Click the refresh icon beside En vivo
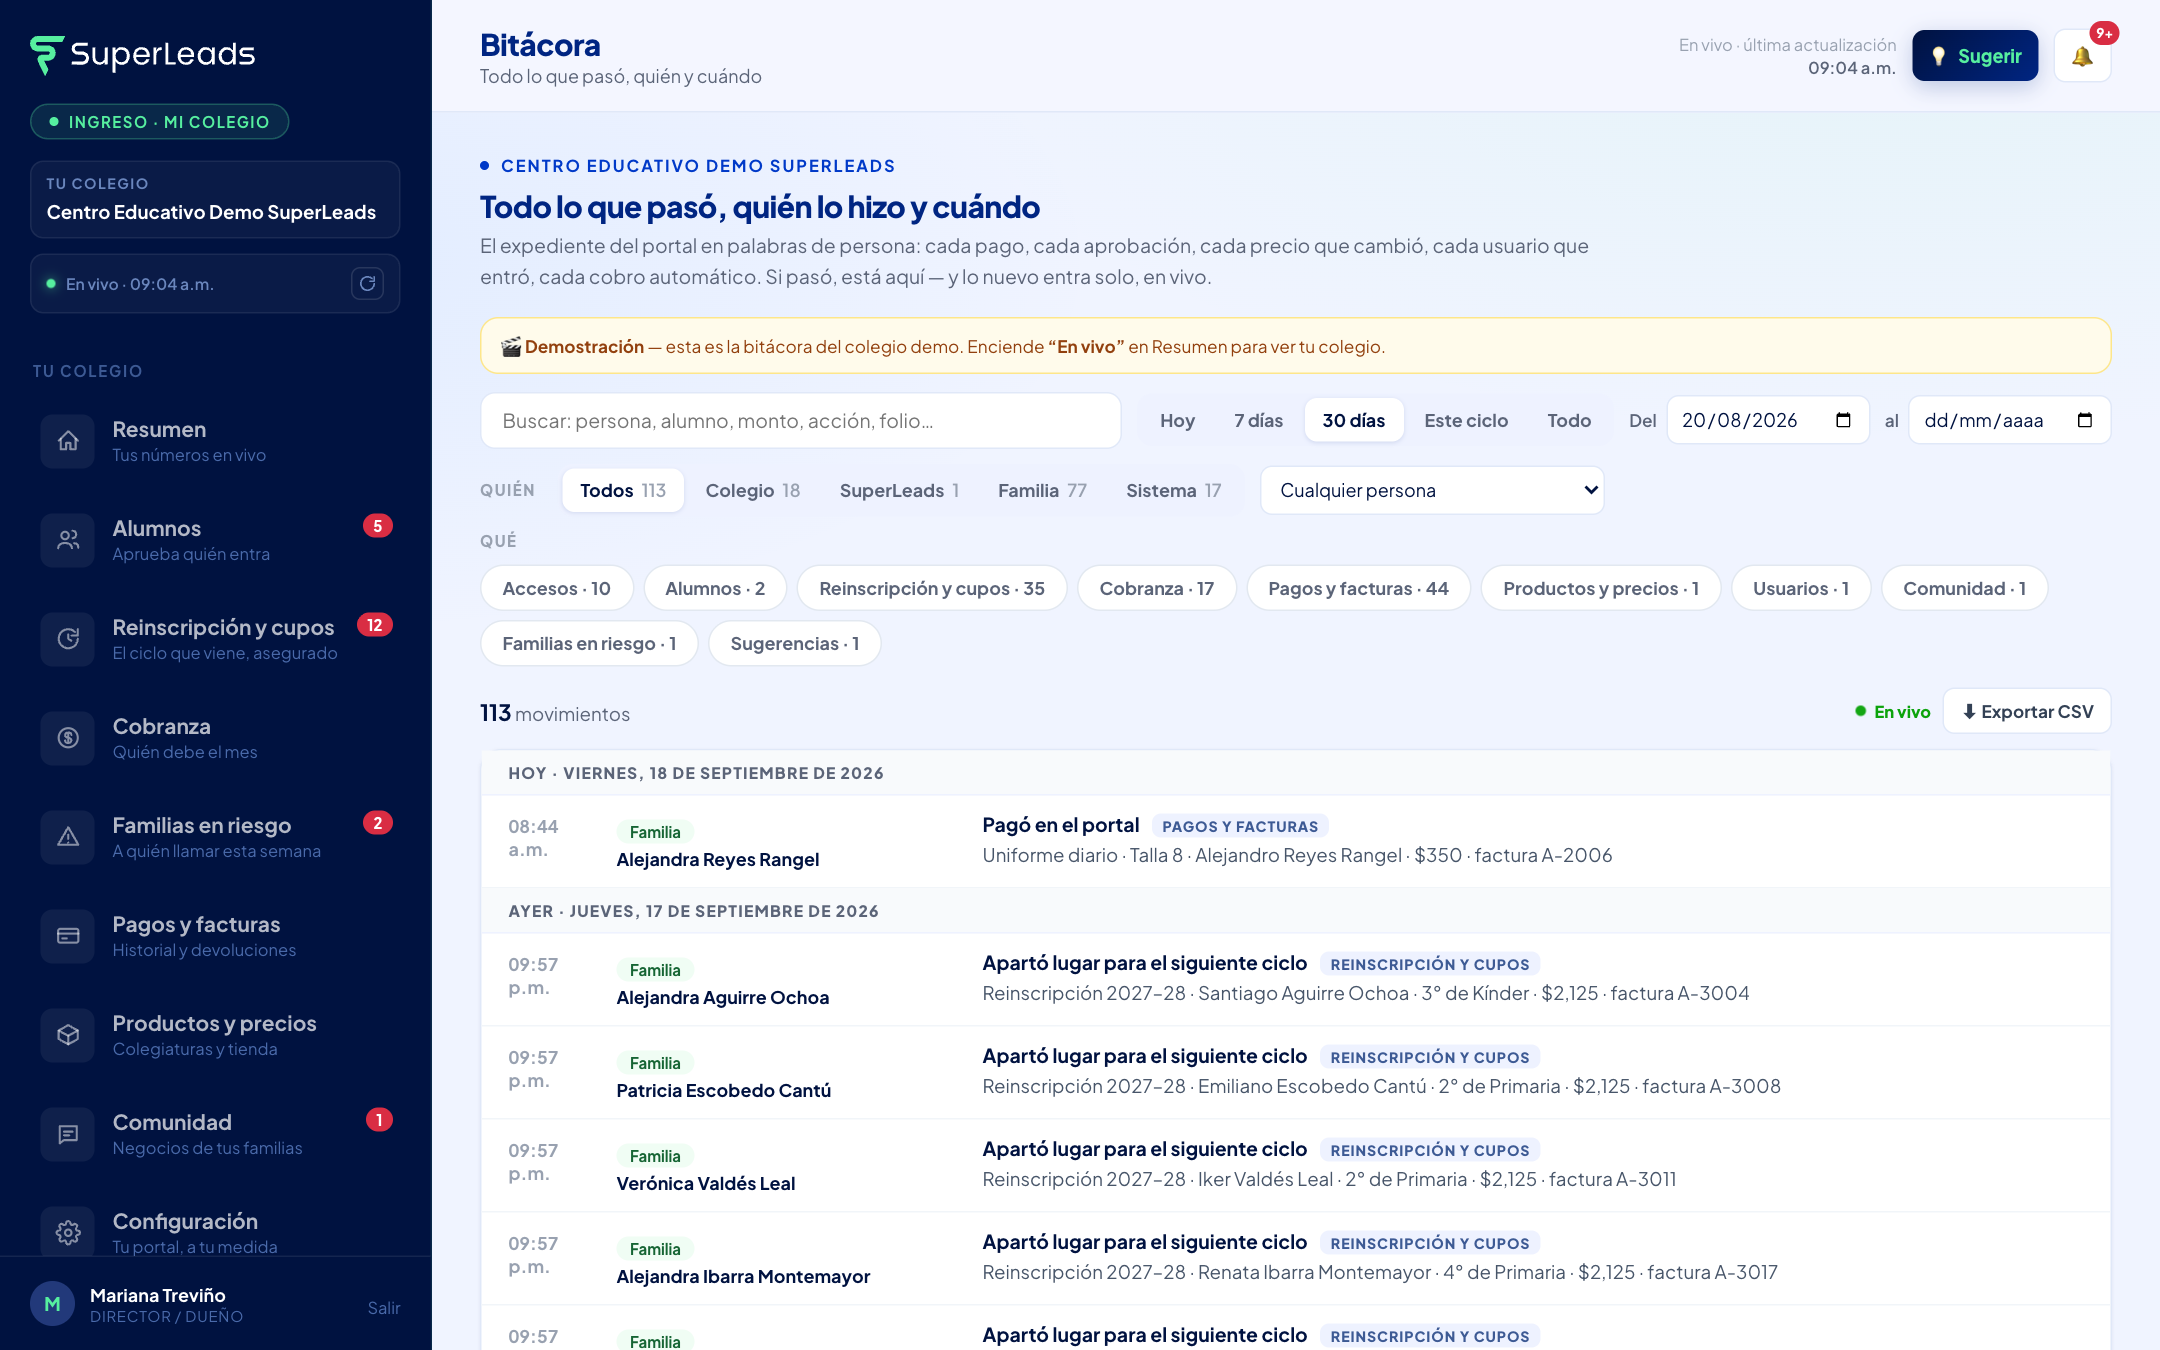 point(367,284)
